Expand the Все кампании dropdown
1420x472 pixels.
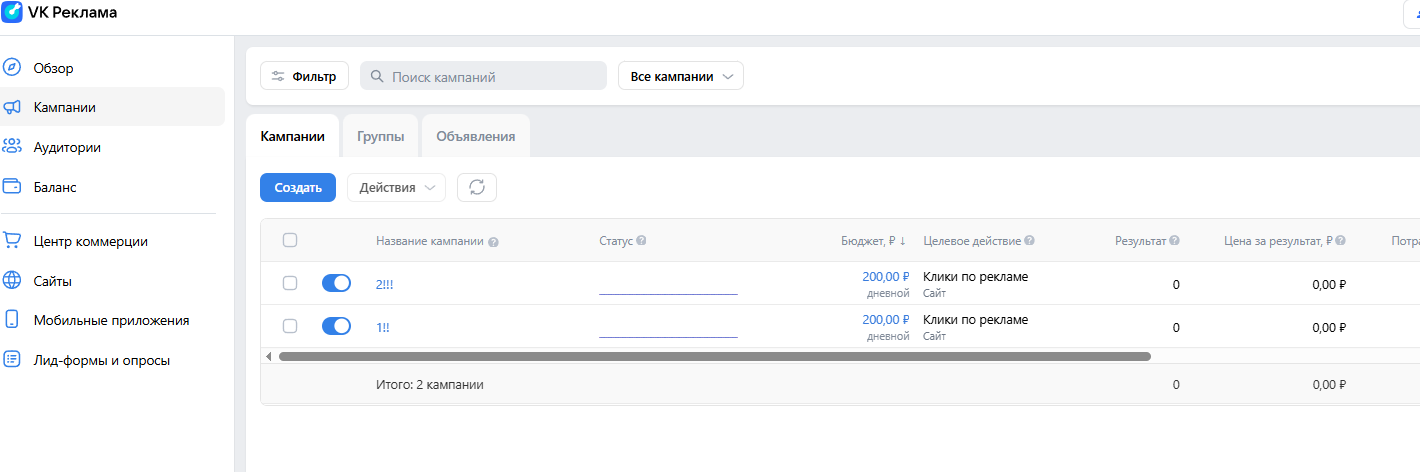click(681, 76)
